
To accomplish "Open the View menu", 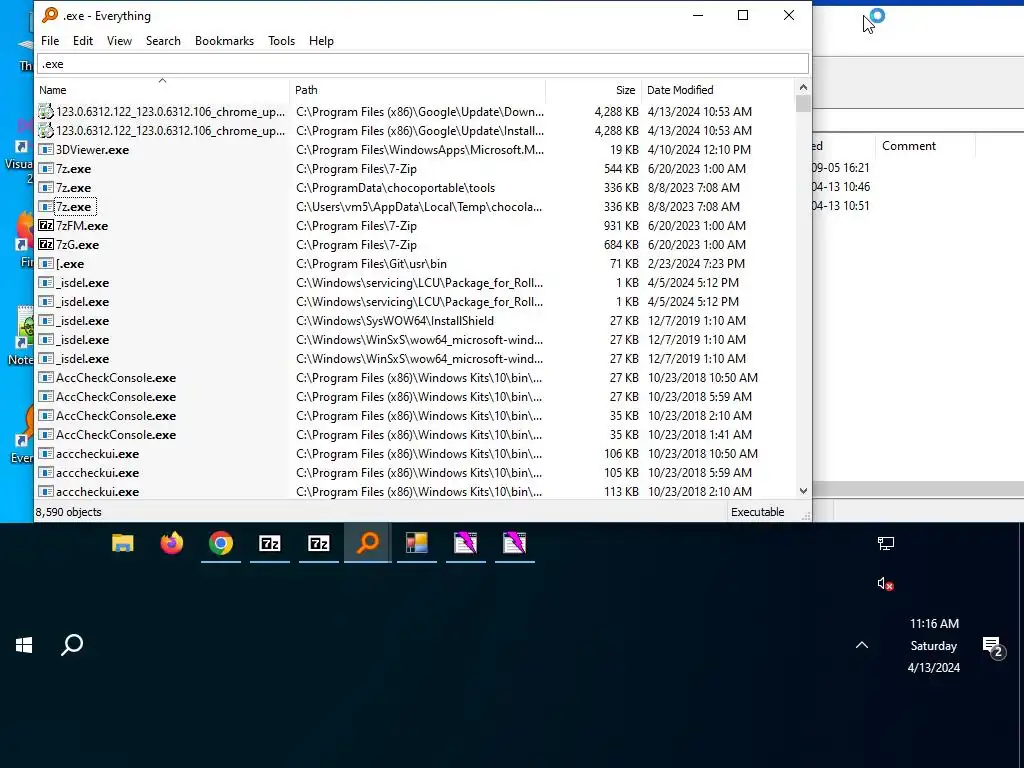I will 120,40.
